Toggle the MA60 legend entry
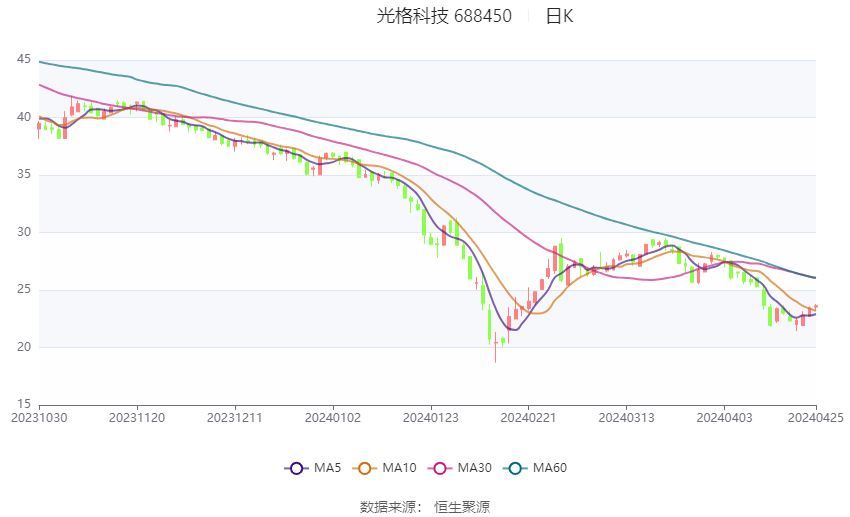The image size is (850, 517). [535, 468]
